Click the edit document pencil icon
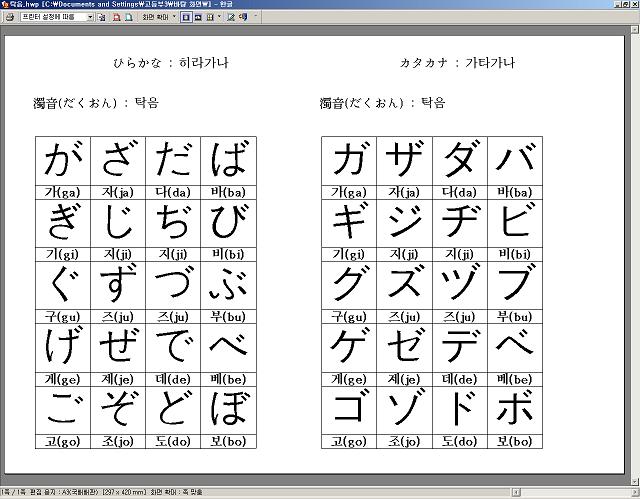The image size is (640, 499). pyautogui.click(x=230, y=17)
